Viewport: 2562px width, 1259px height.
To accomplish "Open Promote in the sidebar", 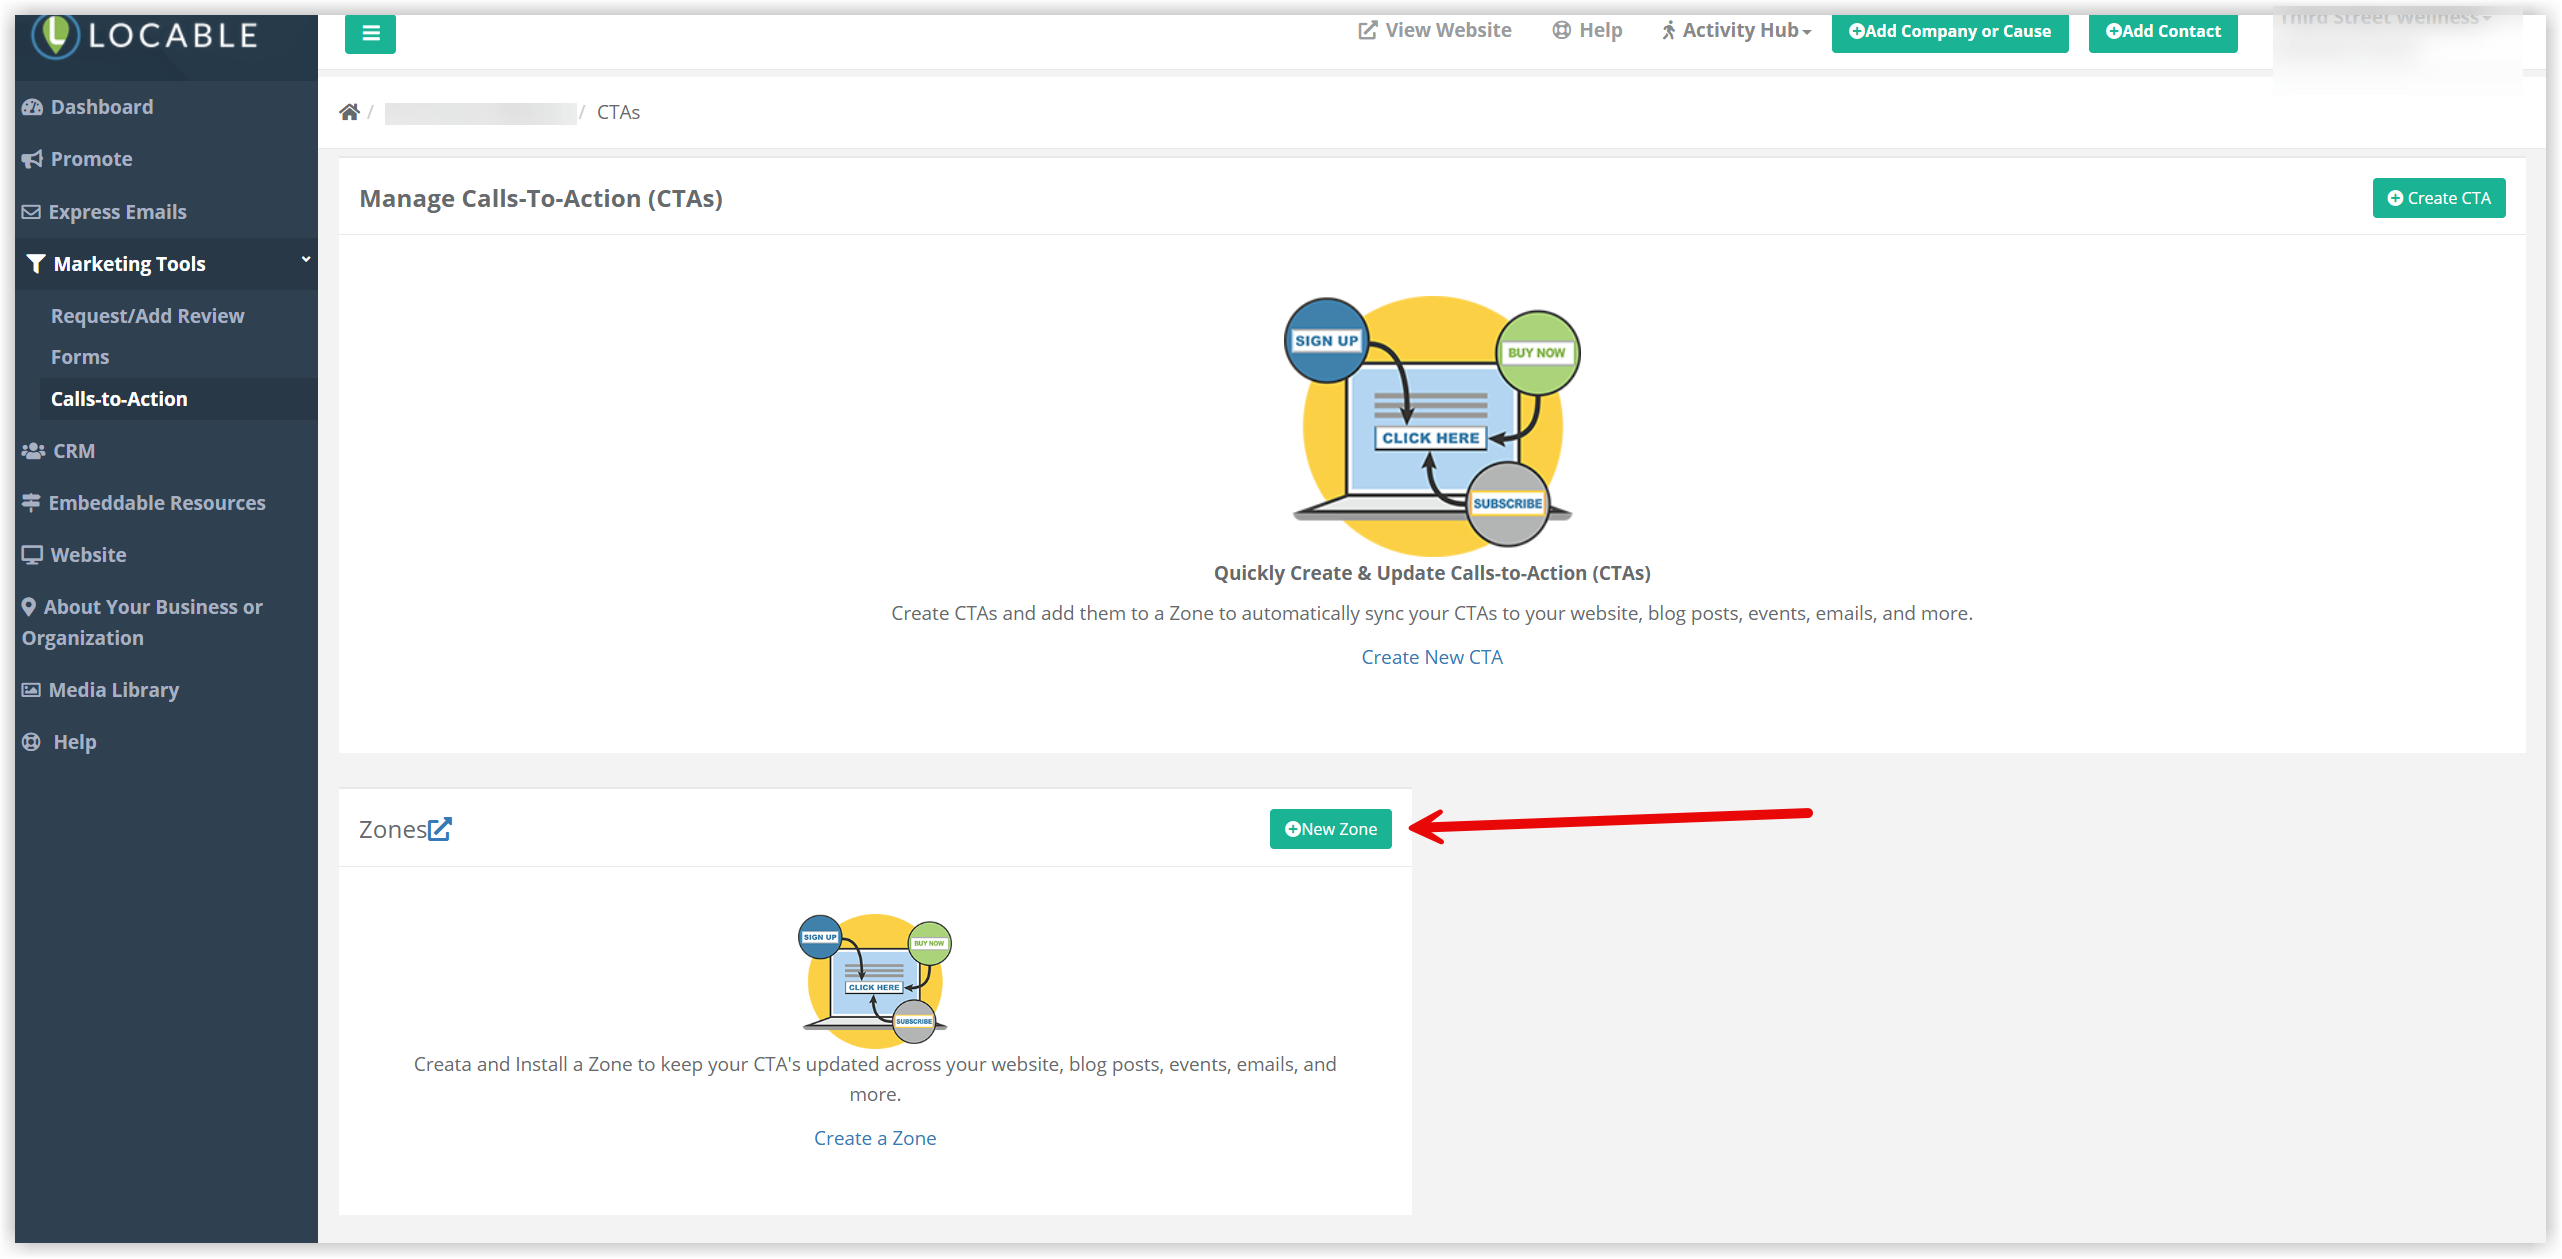I will pos(91,159).
